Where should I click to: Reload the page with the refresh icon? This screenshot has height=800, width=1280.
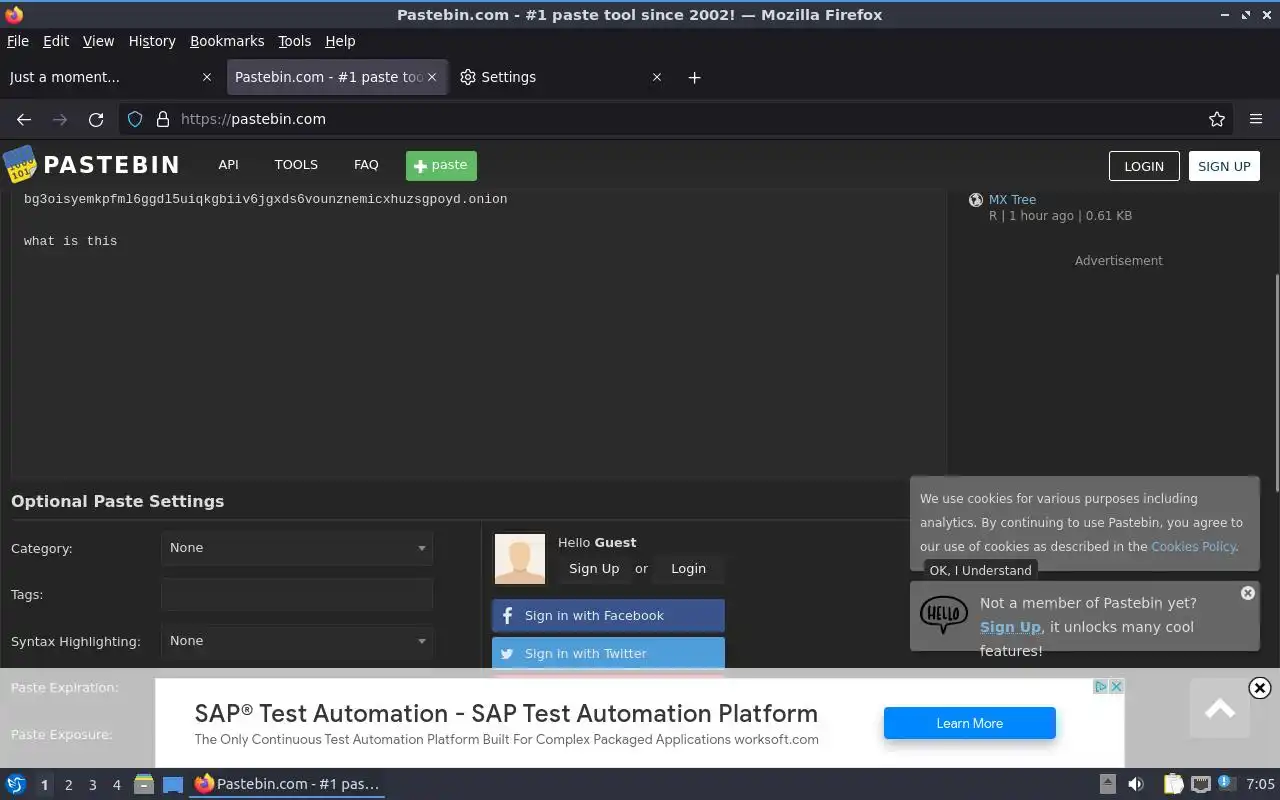[x=96, y=119]
